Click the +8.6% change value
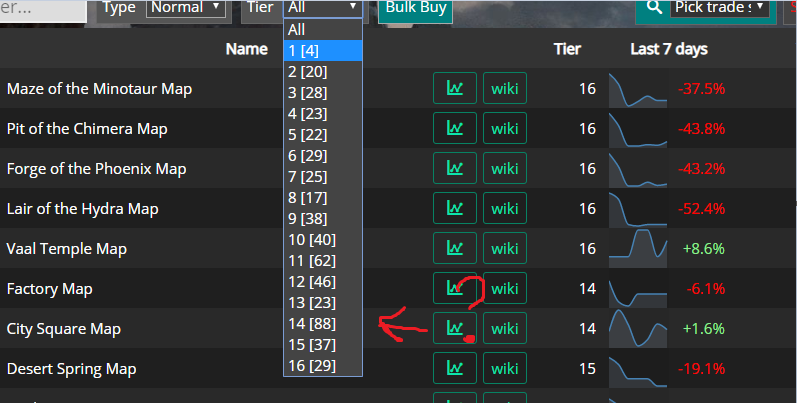This screenshot has height=403, width=797. pyautogui.click(x=703, y=249)
